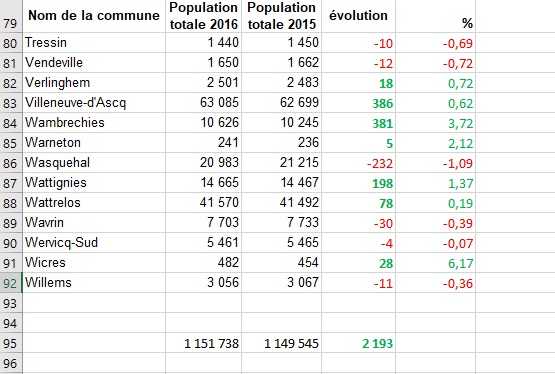Select row header 80

[x=11, y=43]
